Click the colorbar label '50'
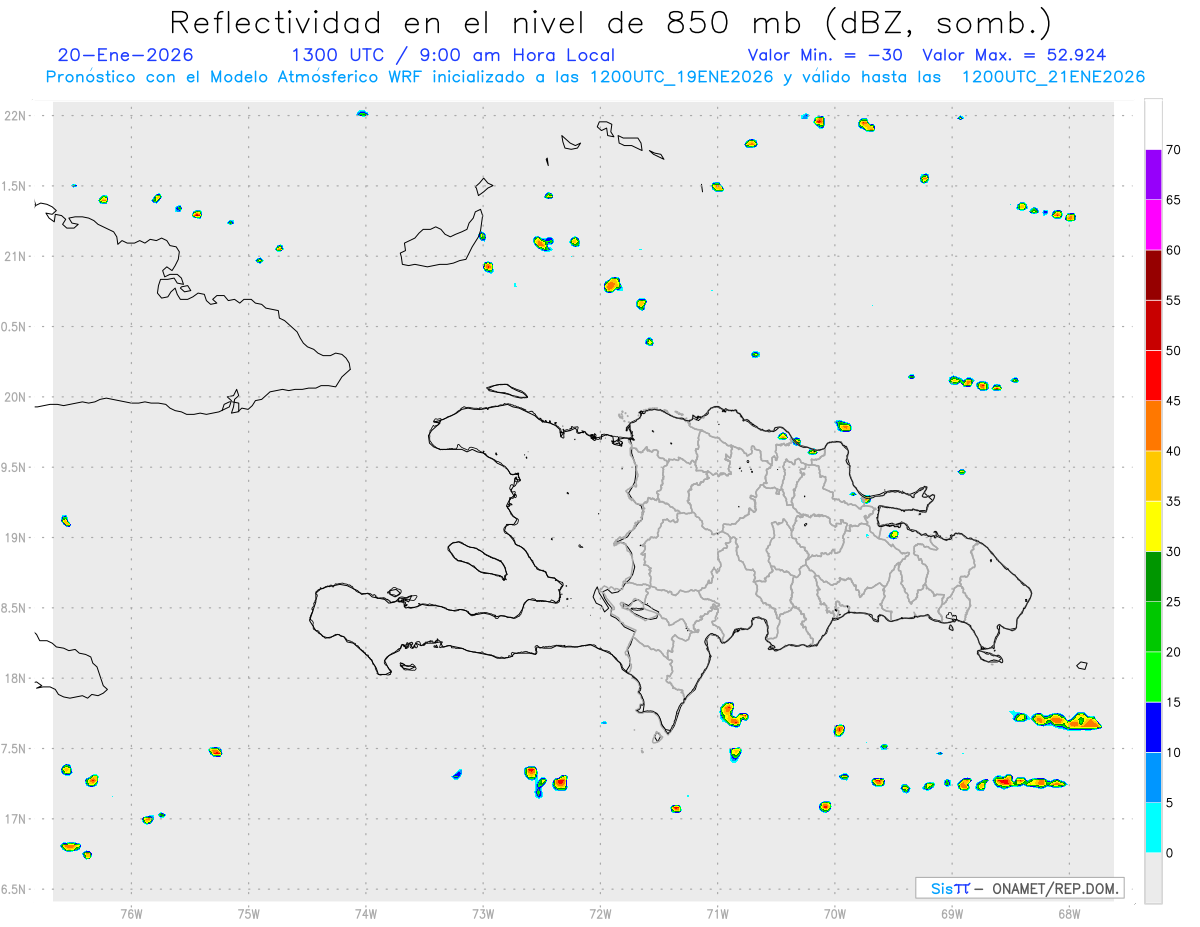This screenshot has width=1200, height=927. coord(1174,351)
